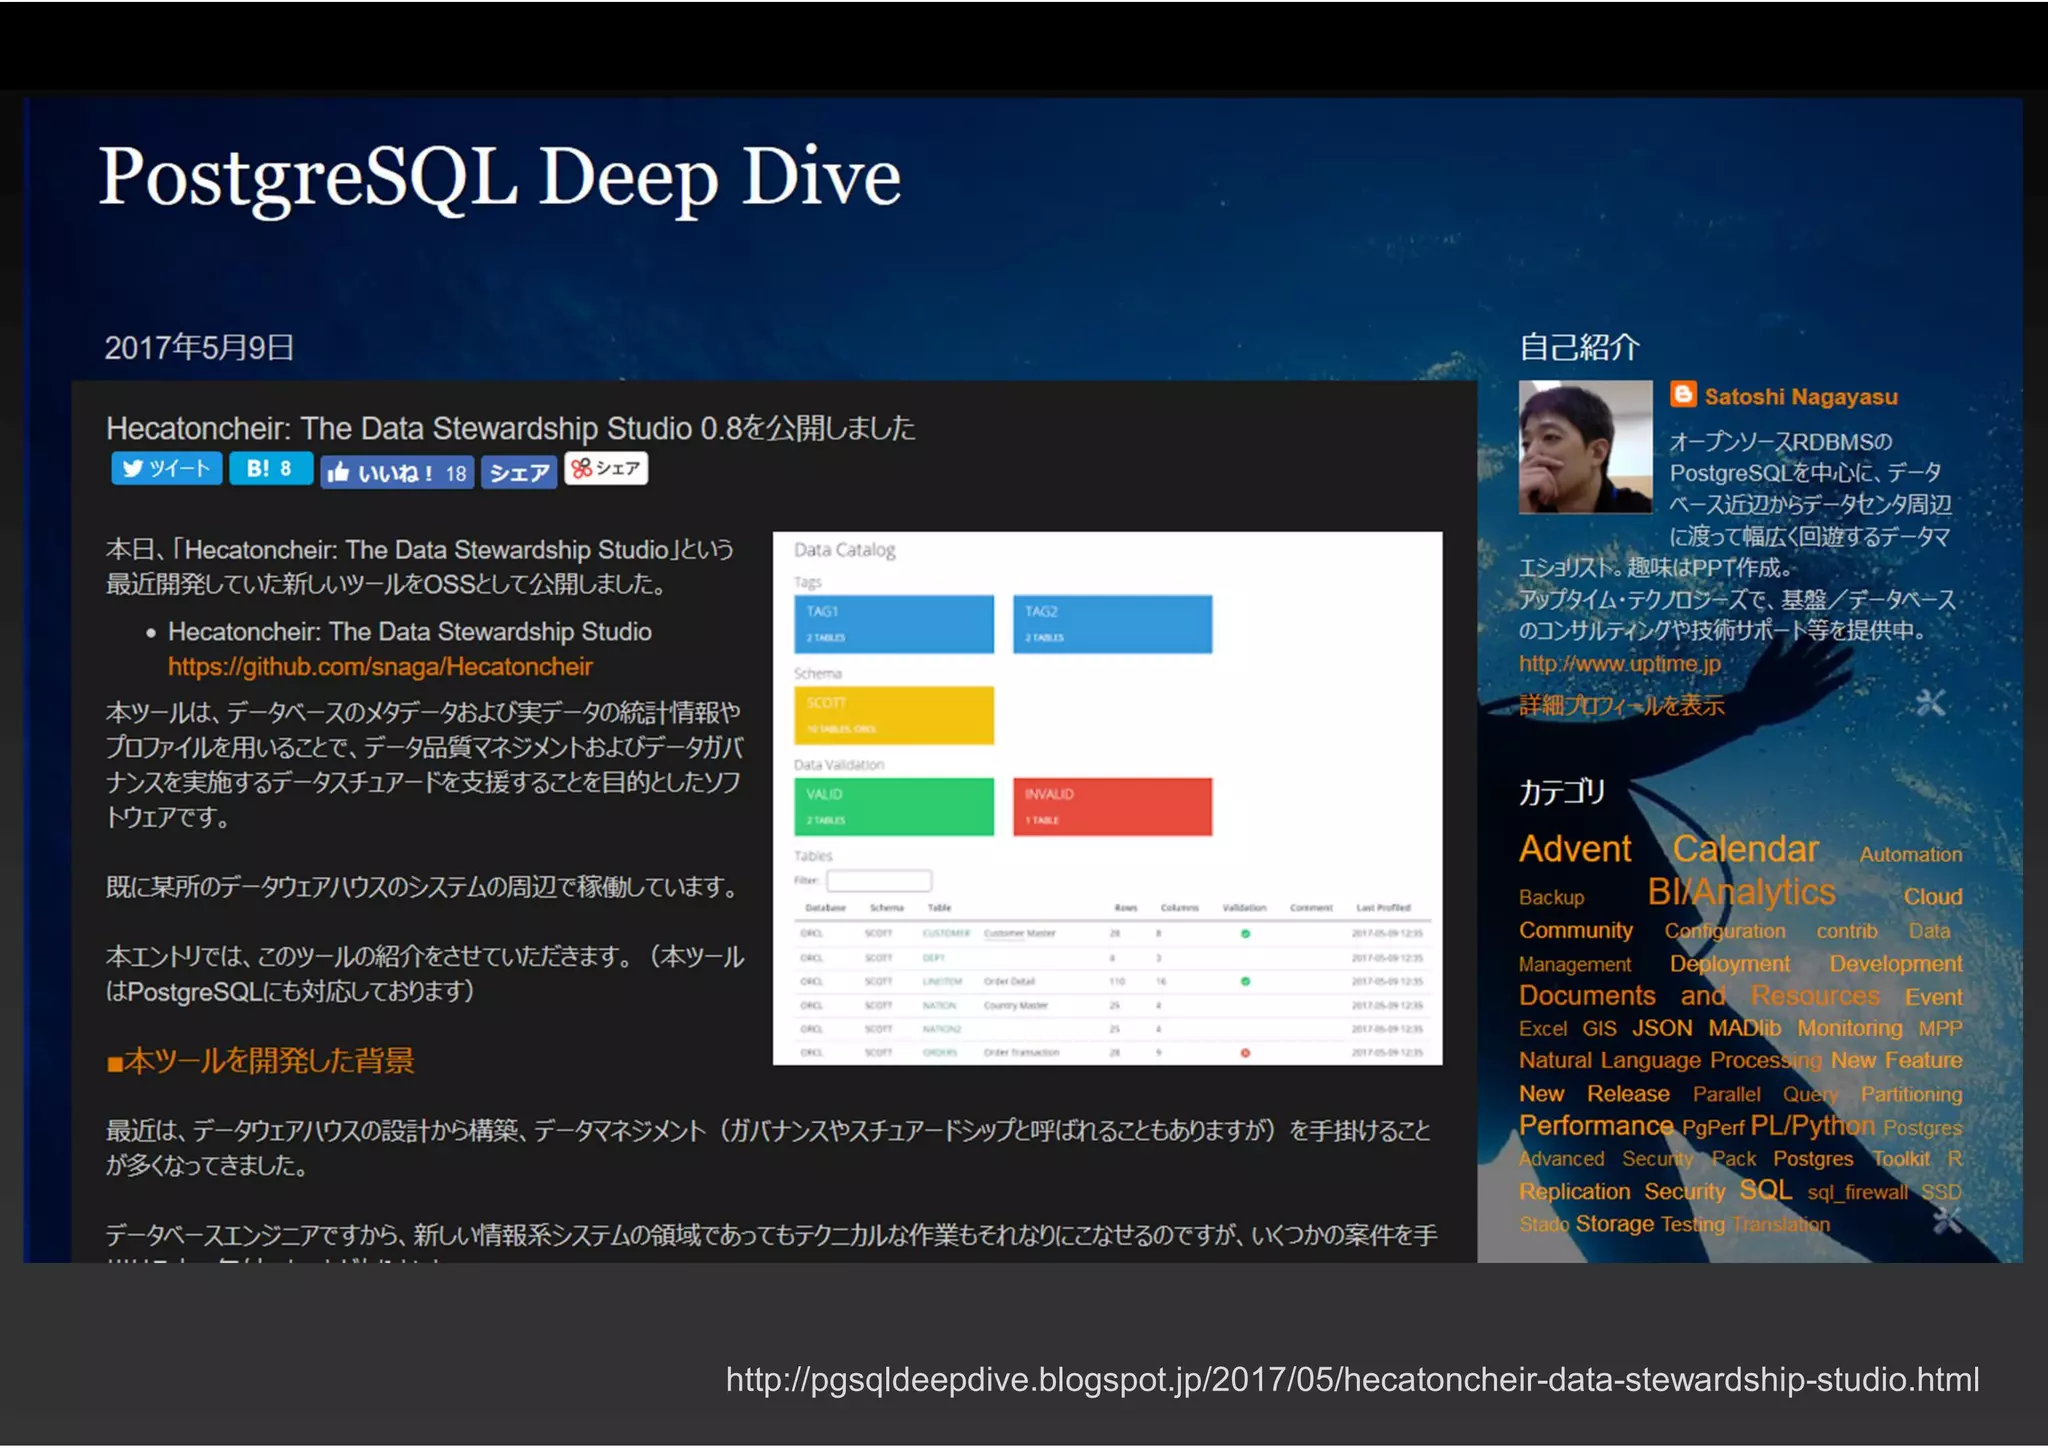Select the Storage category tag
The height and width of the screenshot is (1448, 2048).
tap(1614, 1224)
